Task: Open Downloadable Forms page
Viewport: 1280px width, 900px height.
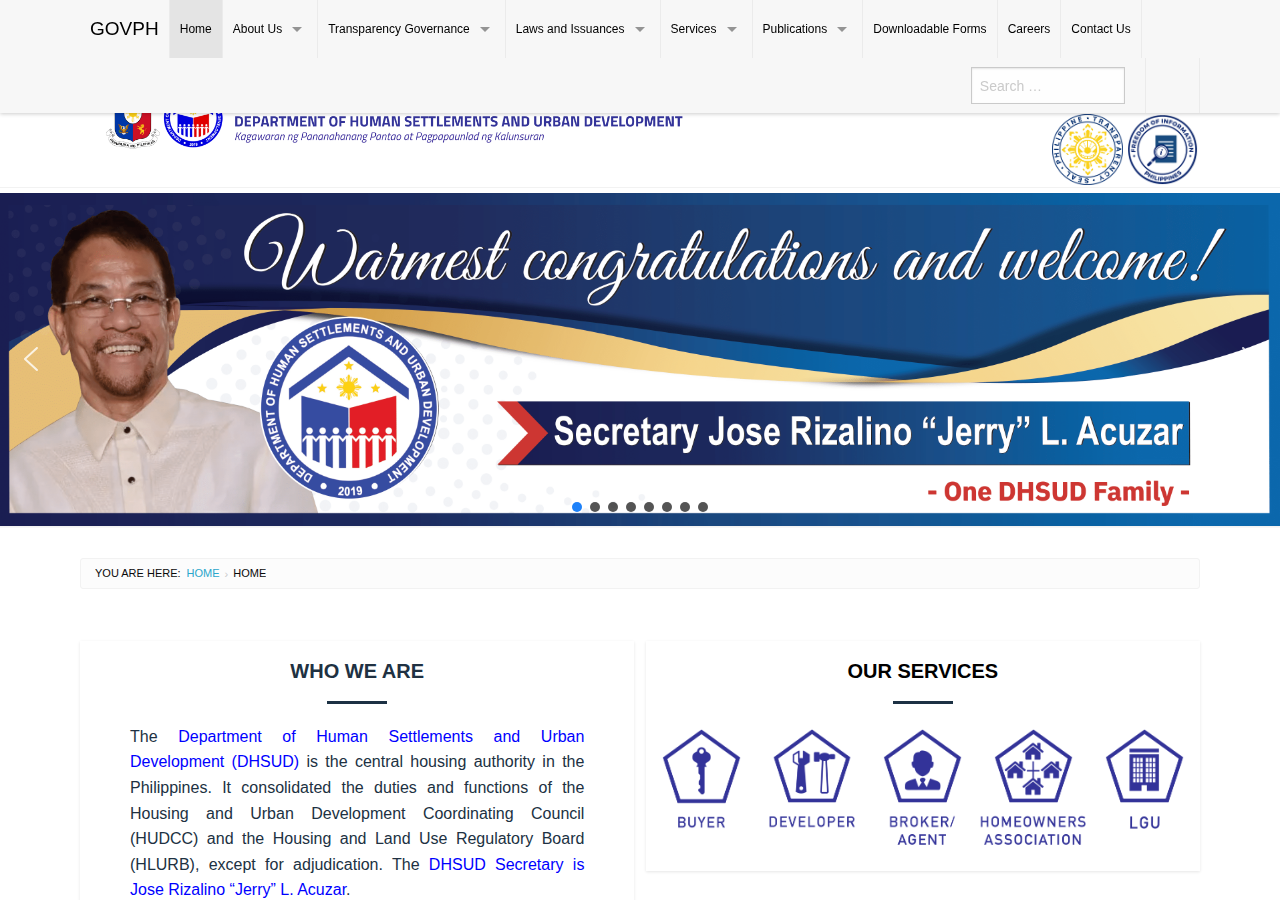Action: coord(930,29)
